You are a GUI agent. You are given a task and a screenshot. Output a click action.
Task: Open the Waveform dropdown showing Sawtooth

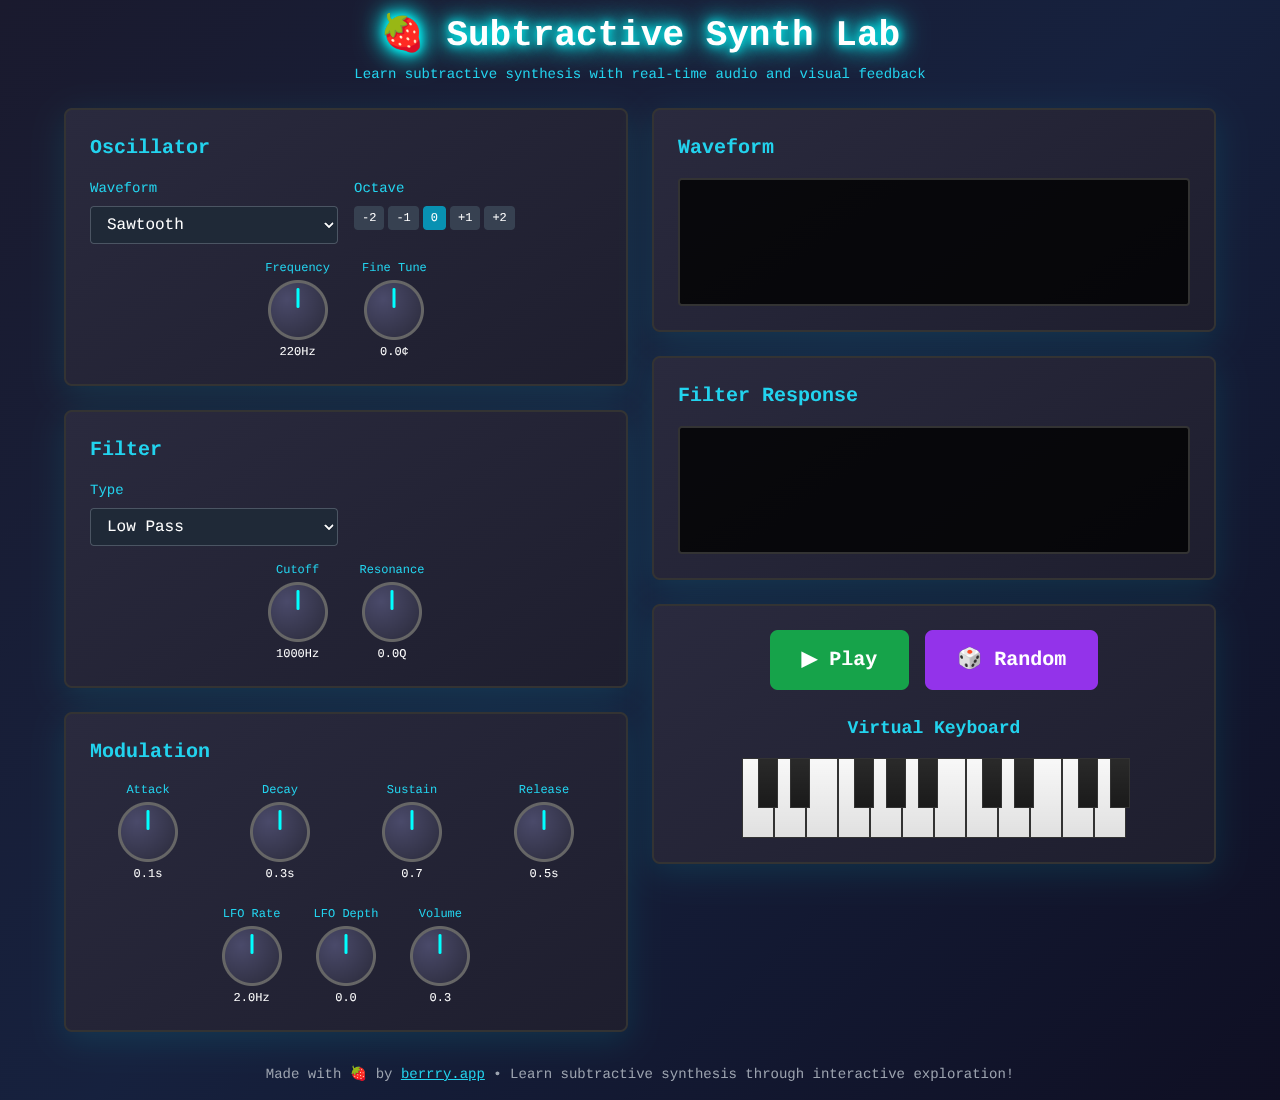tap(213, 224)
